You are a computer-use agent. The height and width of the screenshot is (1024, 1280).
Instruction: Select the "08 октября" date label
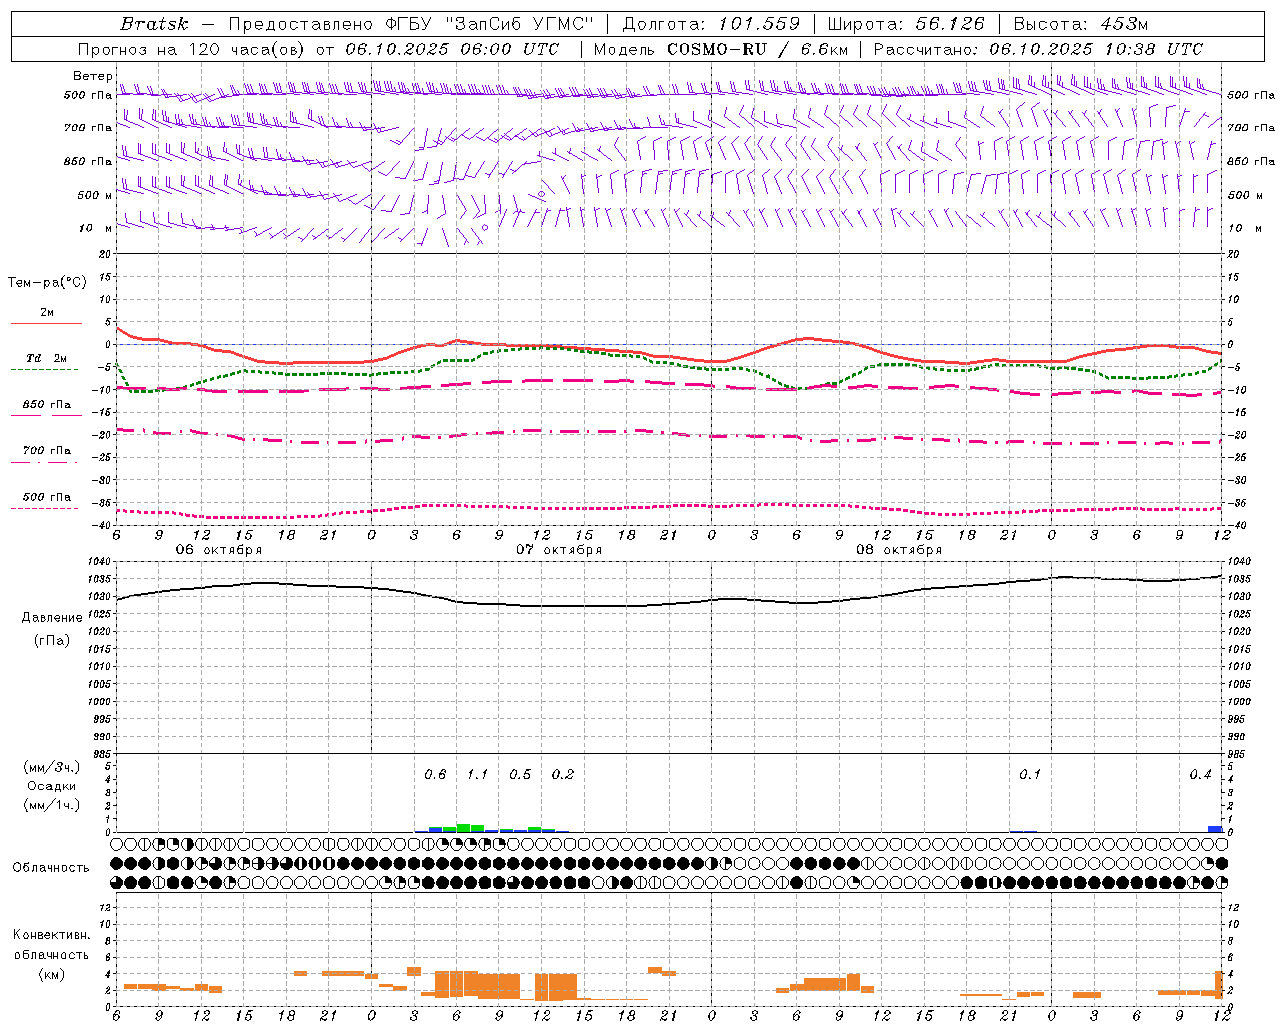899,550
